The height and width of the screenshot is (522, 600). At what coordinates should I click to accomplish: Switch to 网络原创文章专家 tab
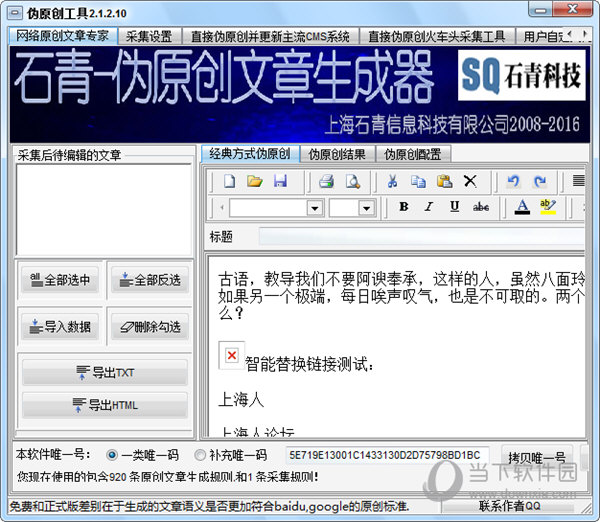(63, 36)
